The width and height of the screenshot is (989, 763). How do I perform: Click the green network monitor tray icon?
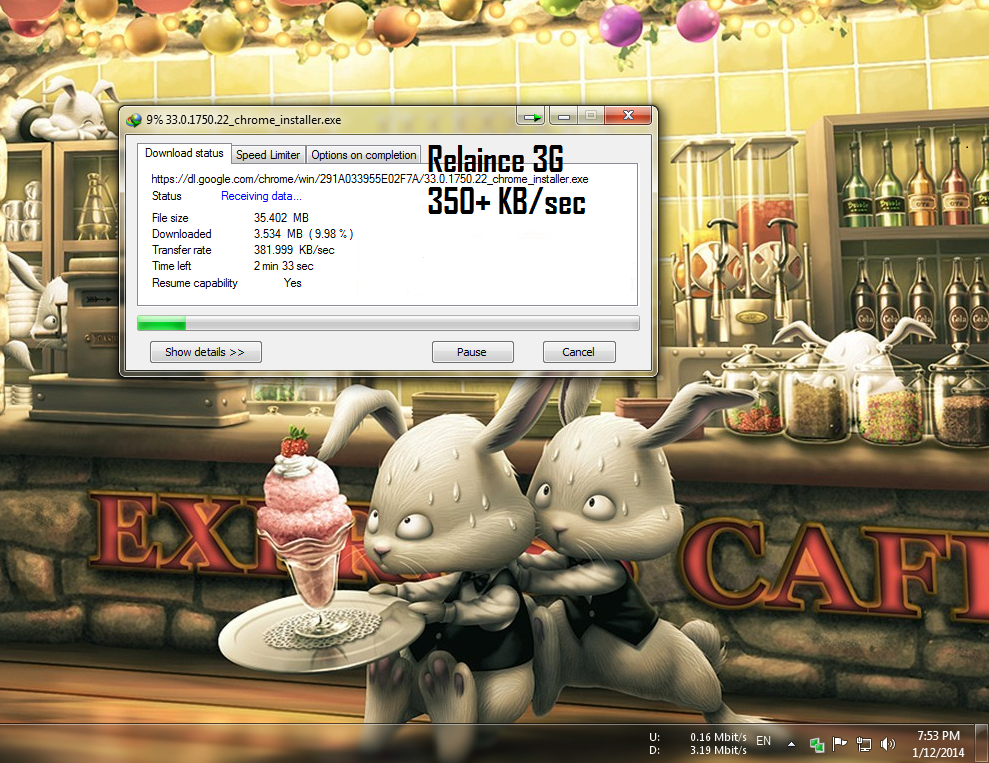click(x=817, y=745)
